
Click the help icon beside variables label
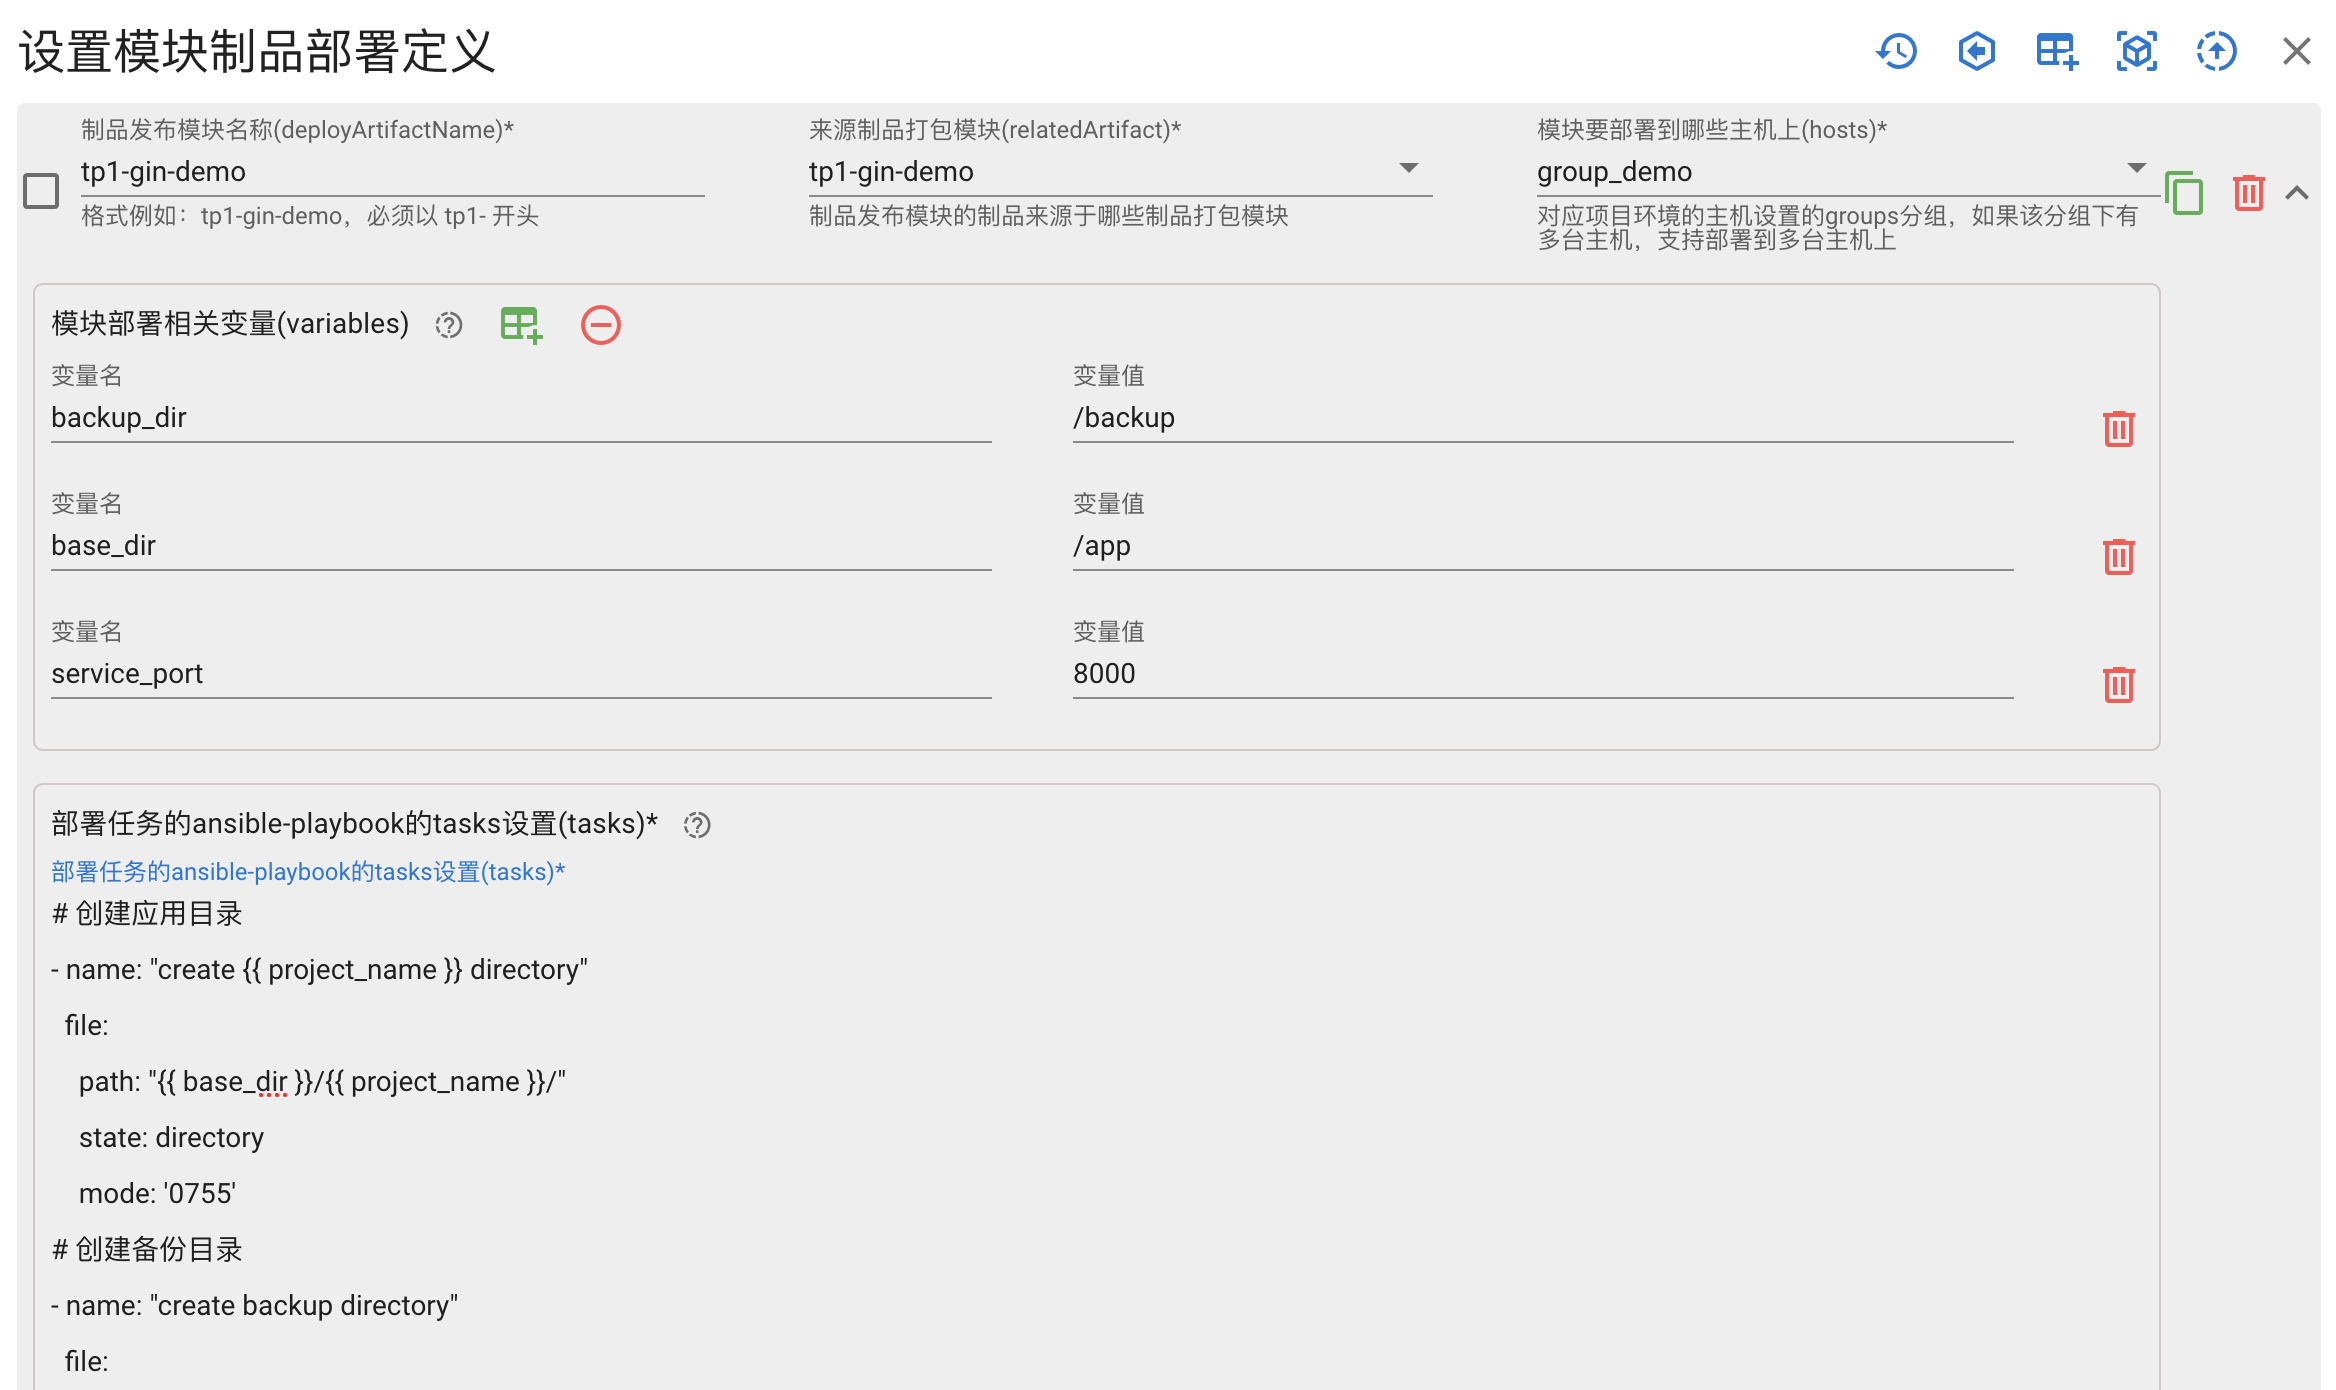[x=448, y=325]
